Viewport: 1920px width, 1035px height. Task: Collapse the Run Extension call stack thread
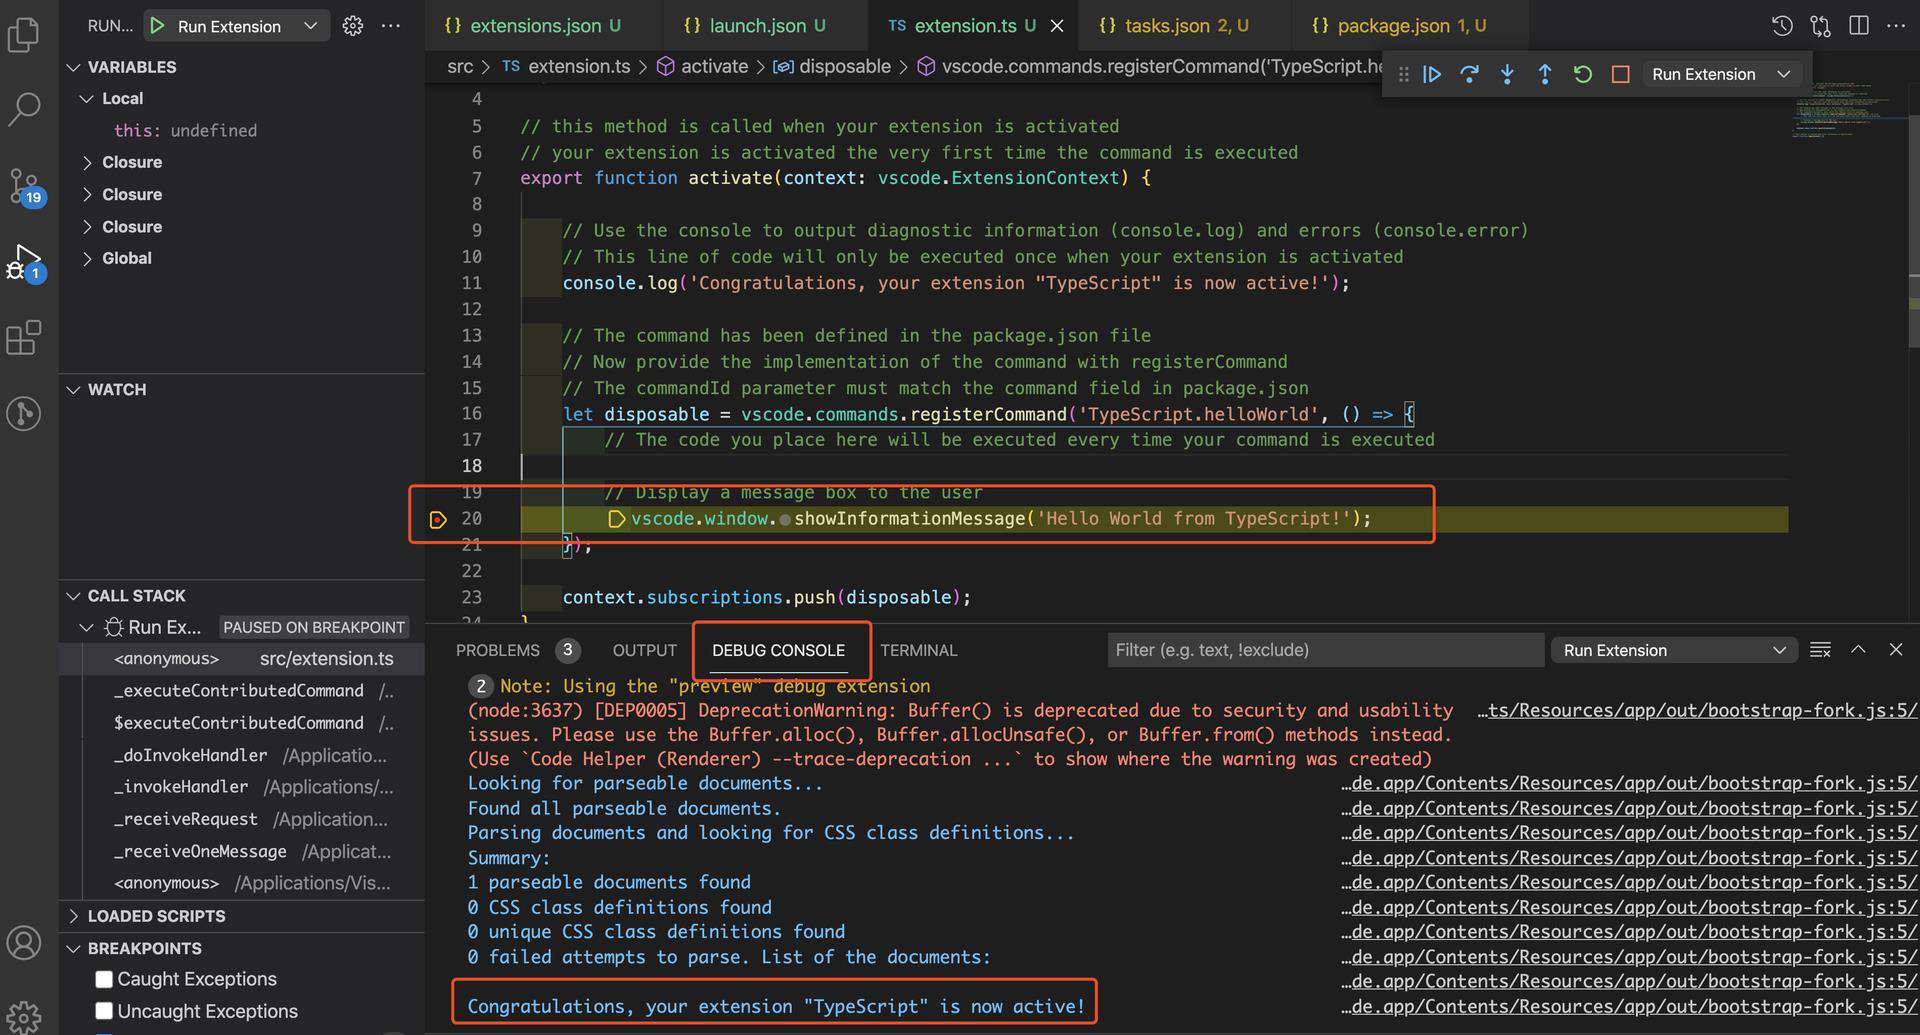point(87,627)
